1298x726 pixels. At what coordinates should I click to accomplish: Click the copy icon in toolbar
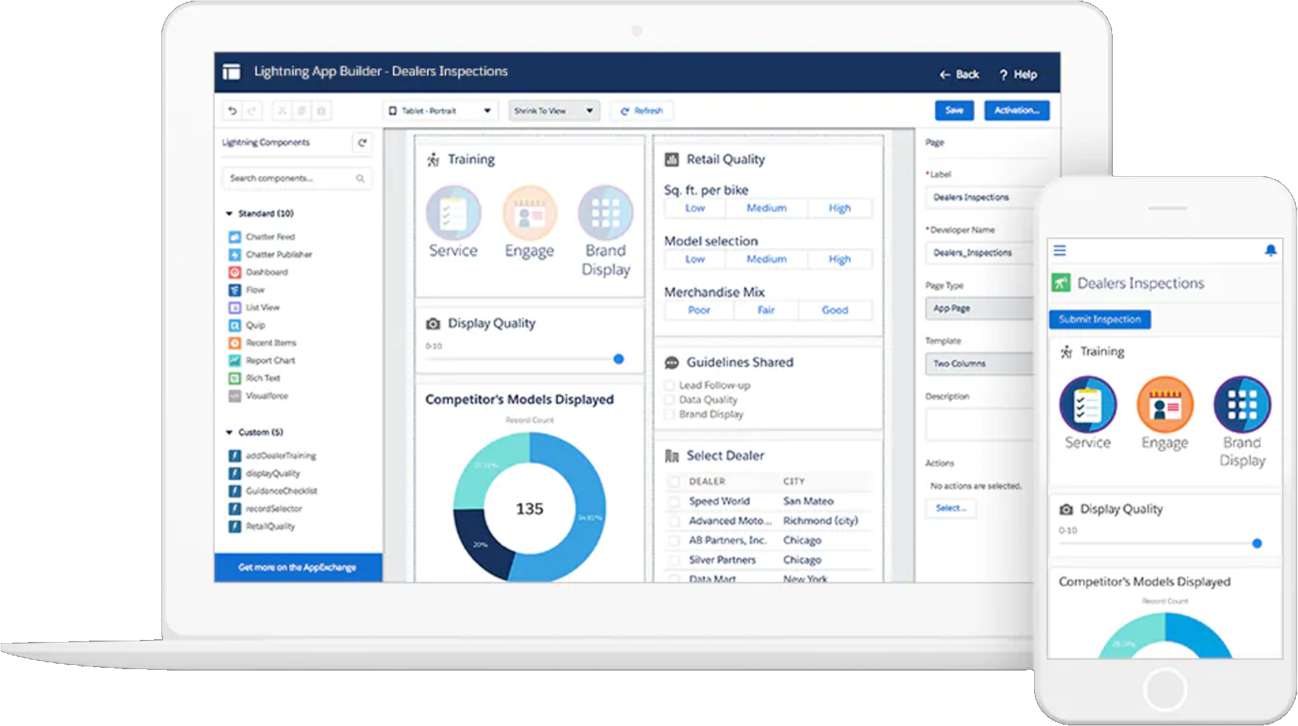click(x=301, y=111)
